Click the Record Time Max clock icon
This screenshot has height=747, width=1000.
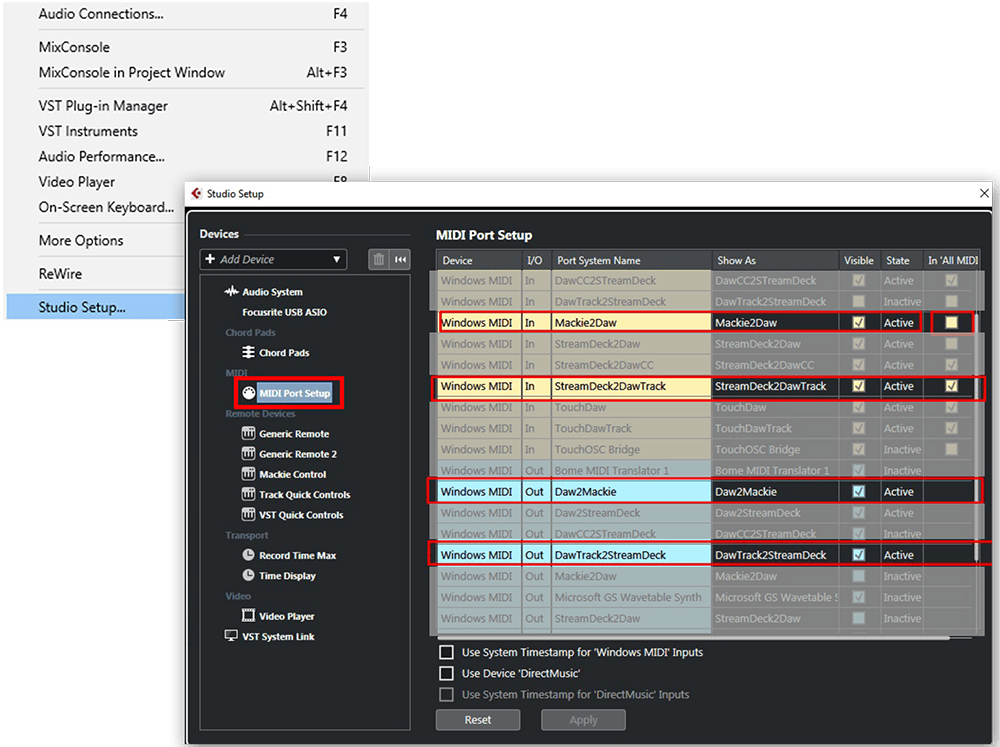point(248,555)
